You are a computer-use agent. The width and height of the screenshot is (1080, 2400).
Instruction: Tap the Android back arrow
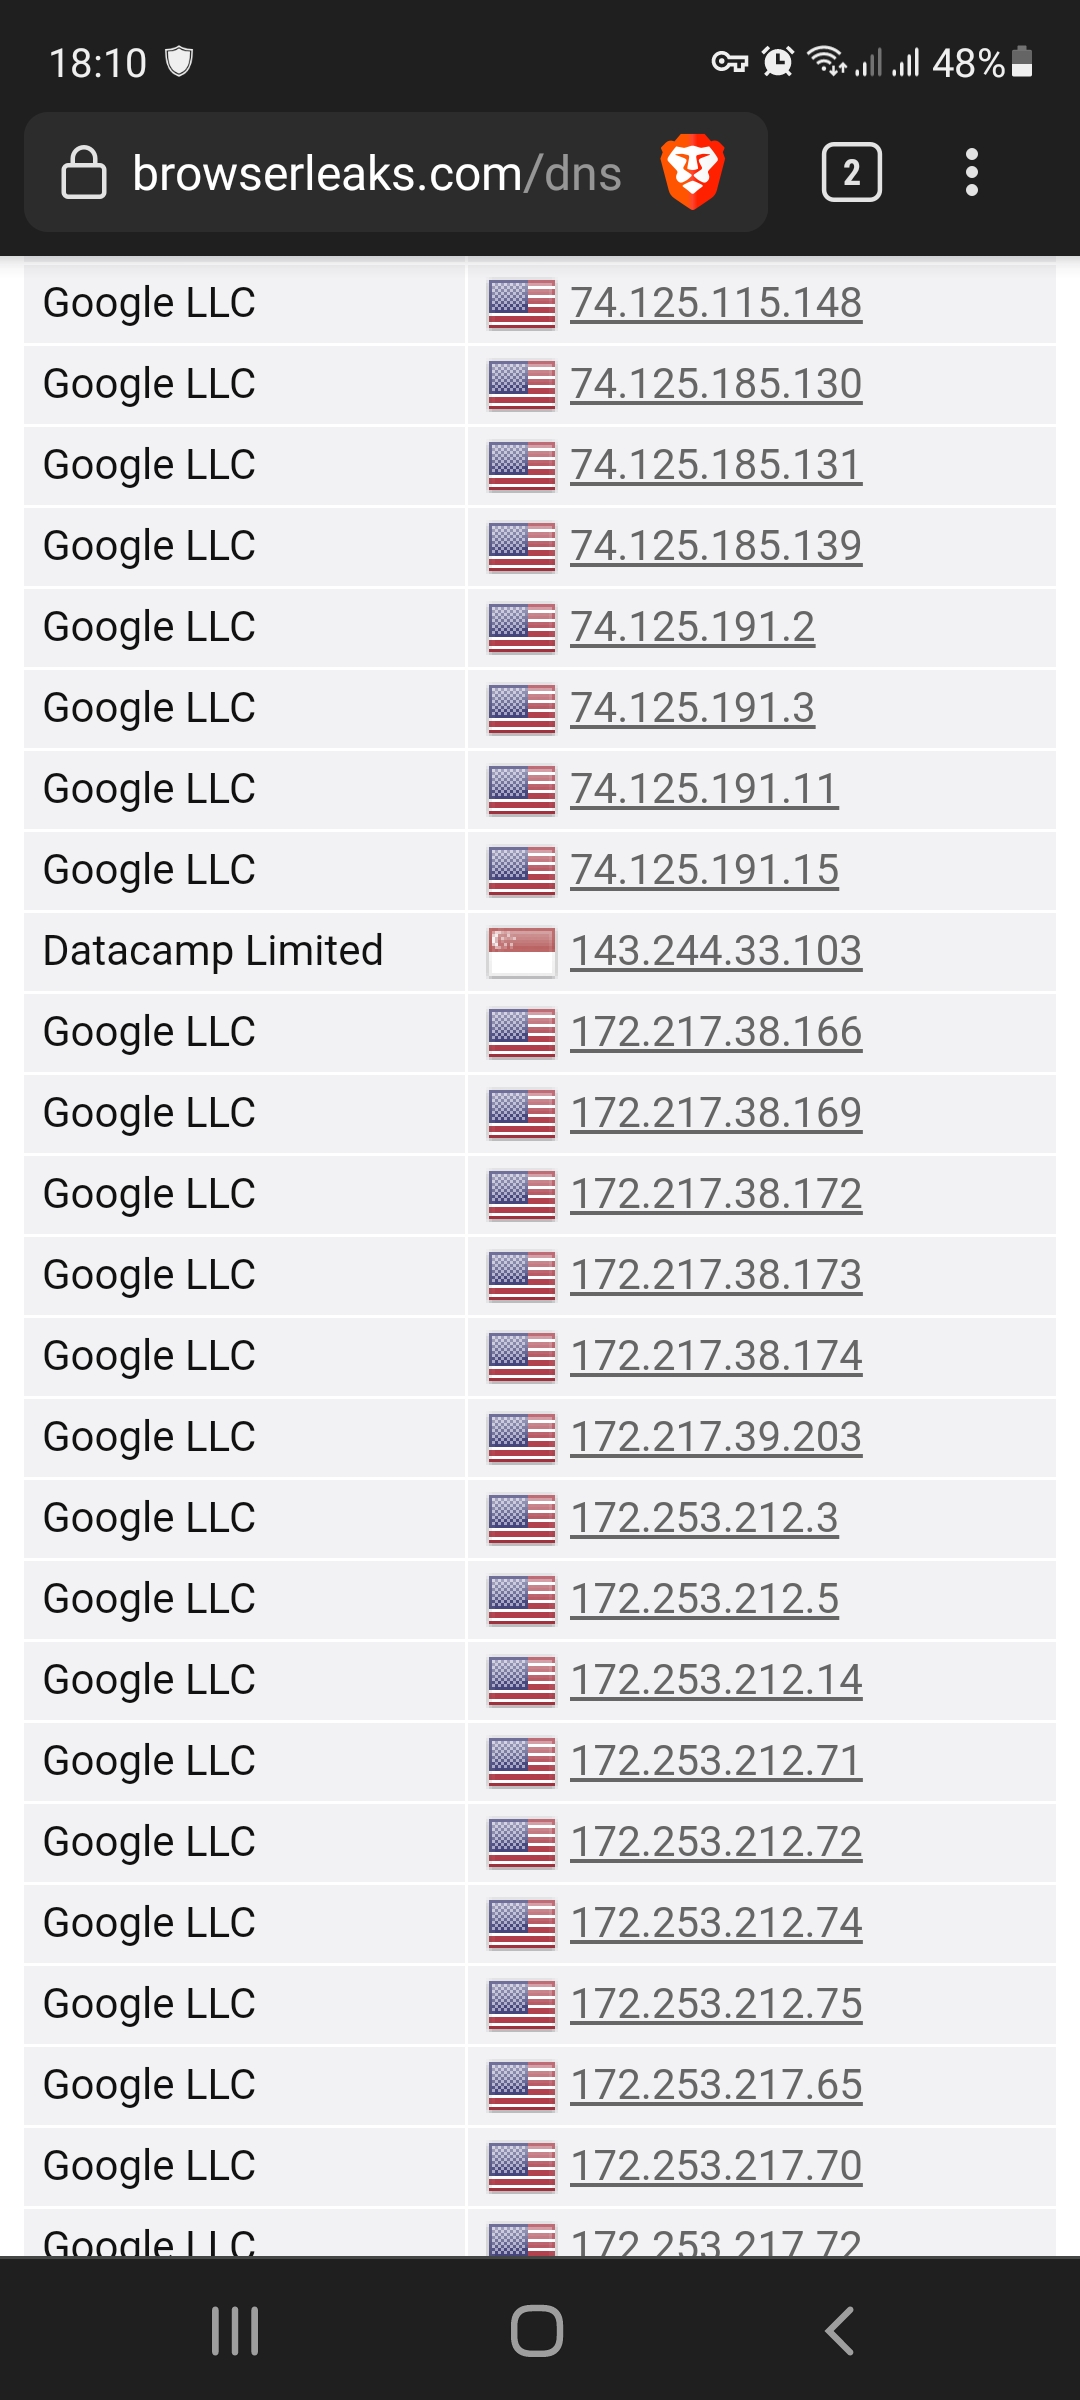(x=839, y=2330)
